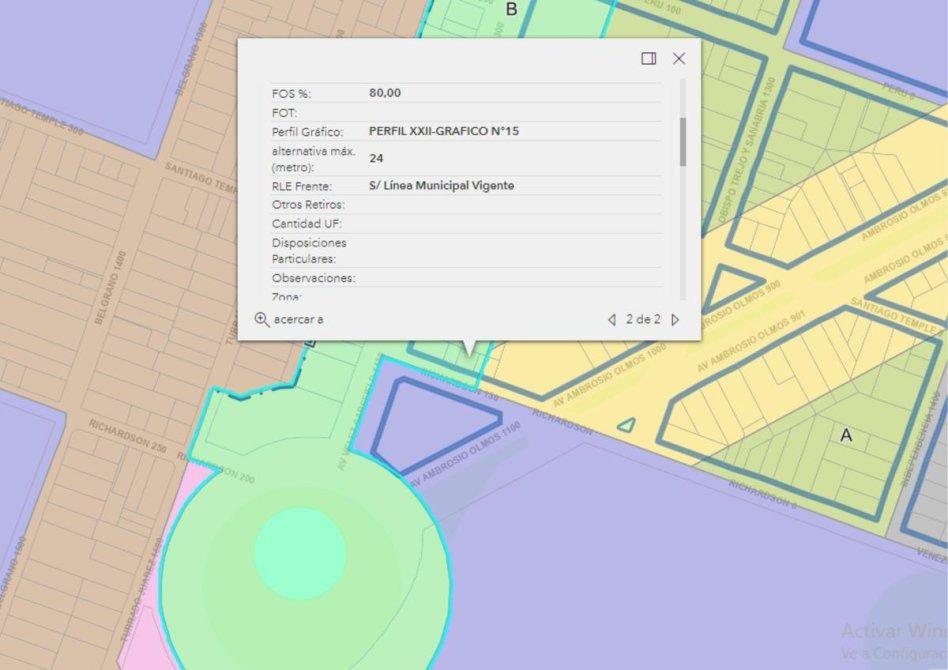This screenshot has height=670, width=948.
Task: Click the PERFIL XXII-GRAFICO N°15 value
Action: (x=443, y=131)
